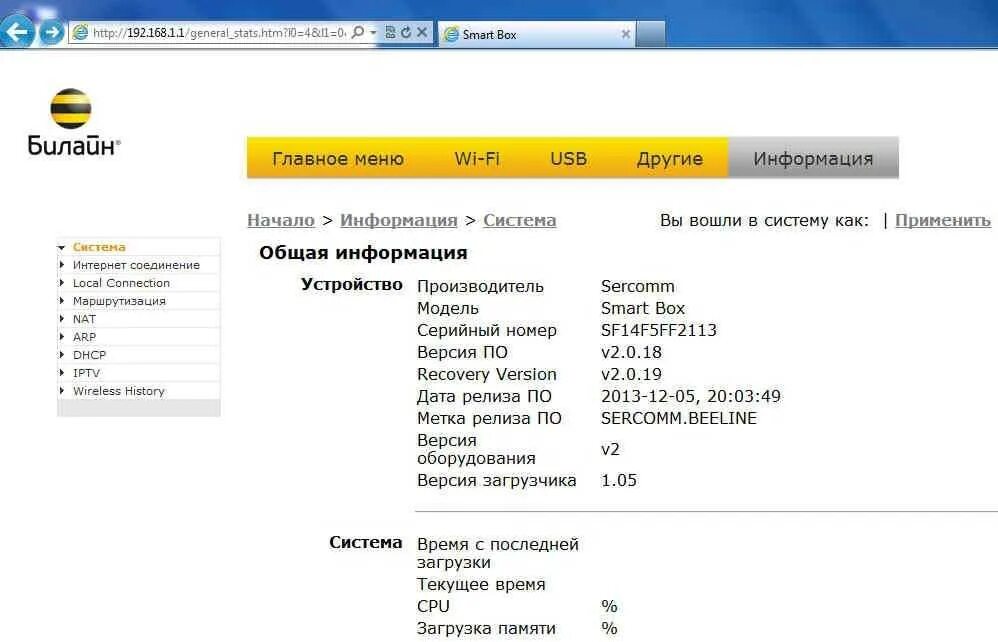Click the browser Forward arrow button
This screenshot has height=642, width=998.
52,32
